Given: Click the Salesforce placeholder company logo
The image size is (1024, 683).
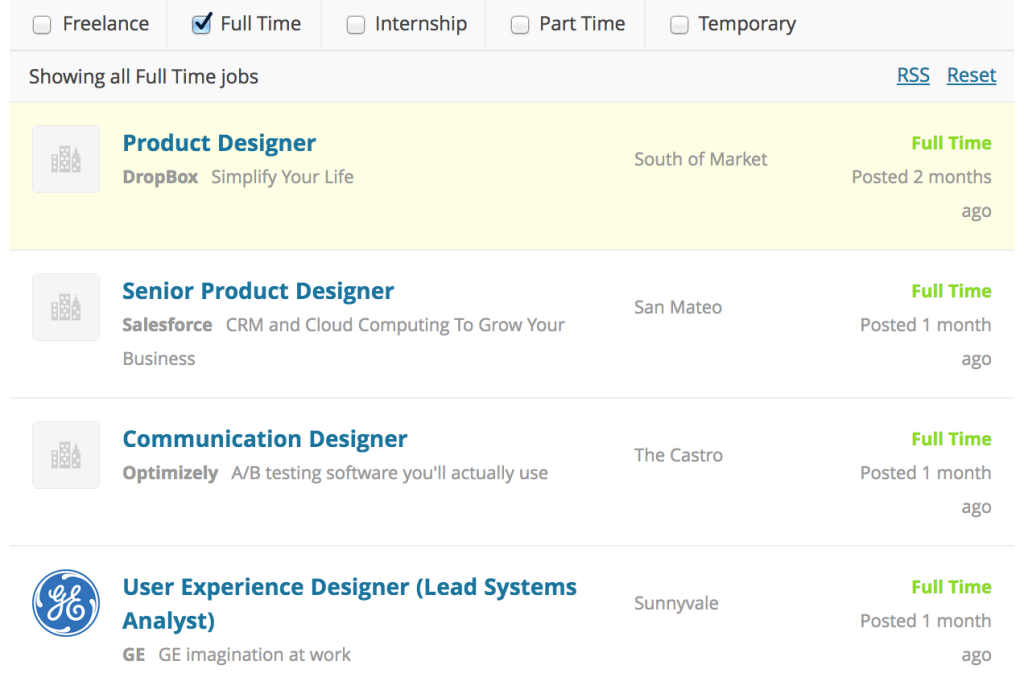Looking at the screenshot, I should pyautogui.click(x=66, y=307).
